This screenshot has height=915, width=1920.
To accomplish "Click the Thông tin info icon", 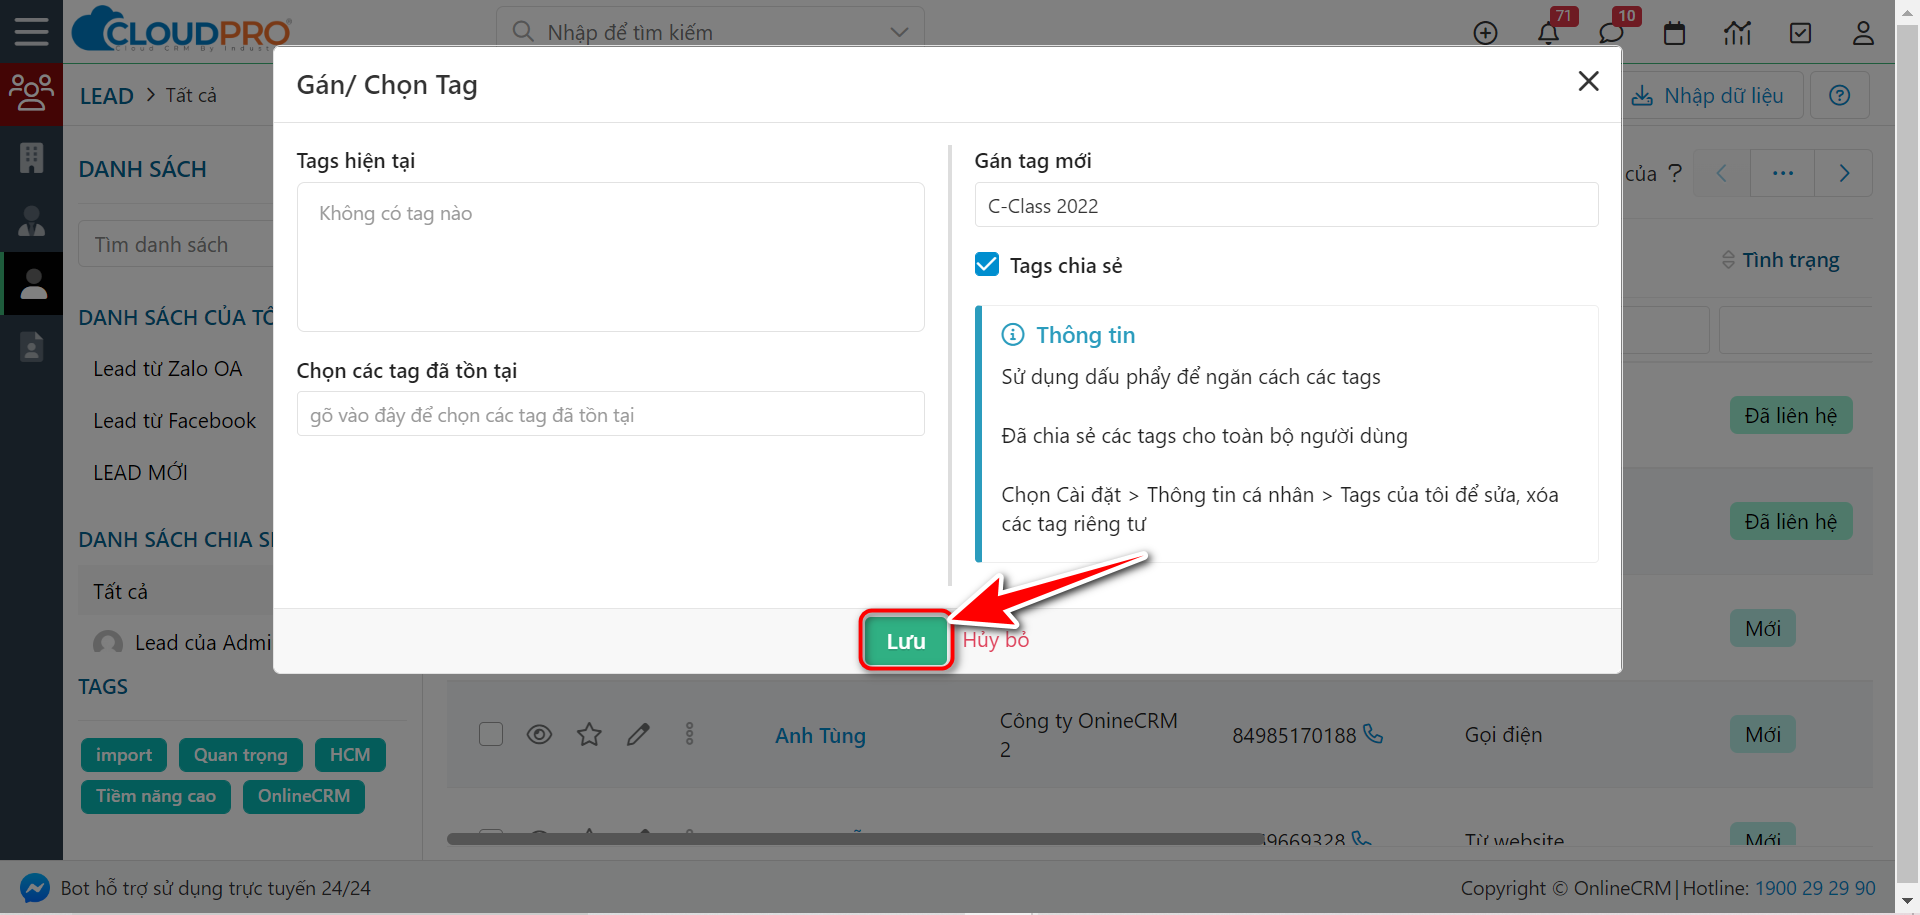I will [x=1013, y=334].
